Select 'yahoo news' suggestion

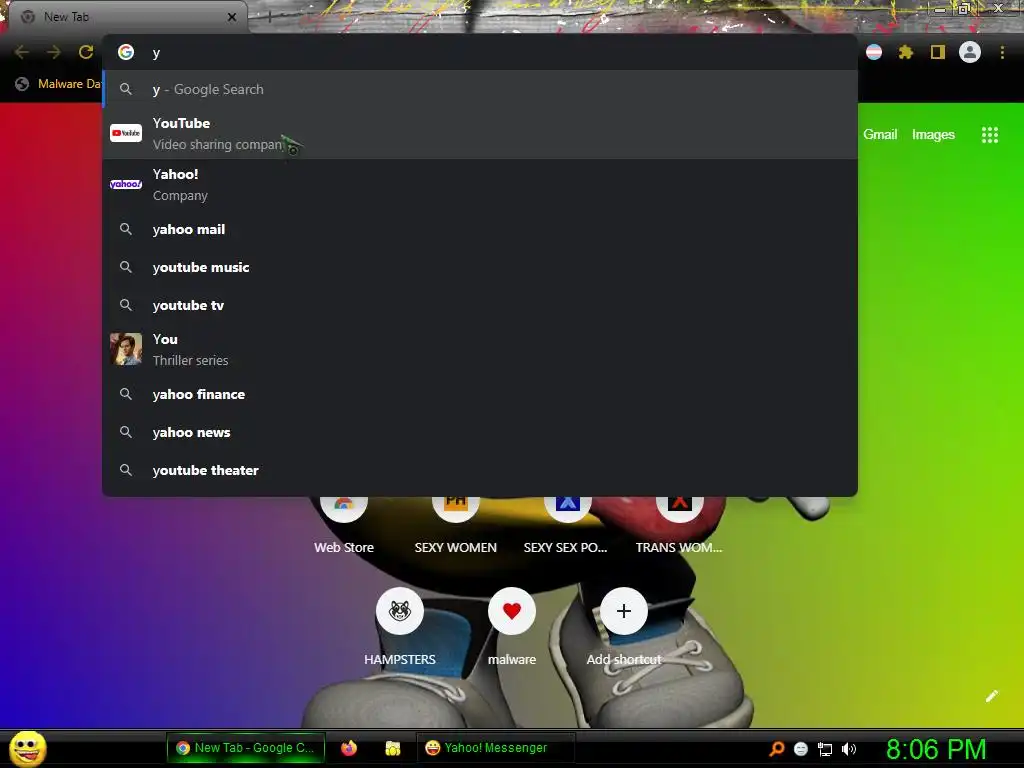click(480, 432)
